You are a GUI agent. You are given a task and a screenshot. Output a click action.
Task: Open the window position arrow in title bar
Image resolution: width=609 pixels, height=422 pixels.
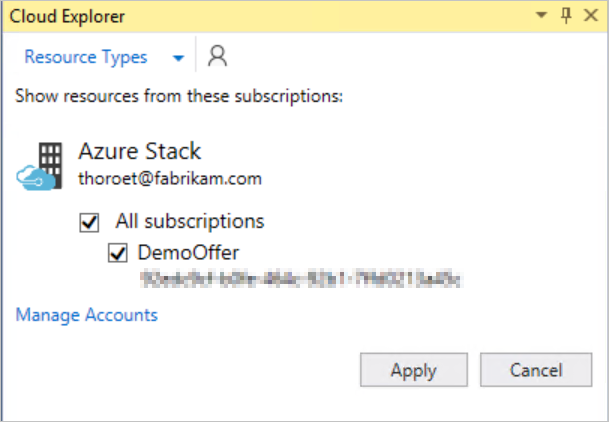point(542,15)
